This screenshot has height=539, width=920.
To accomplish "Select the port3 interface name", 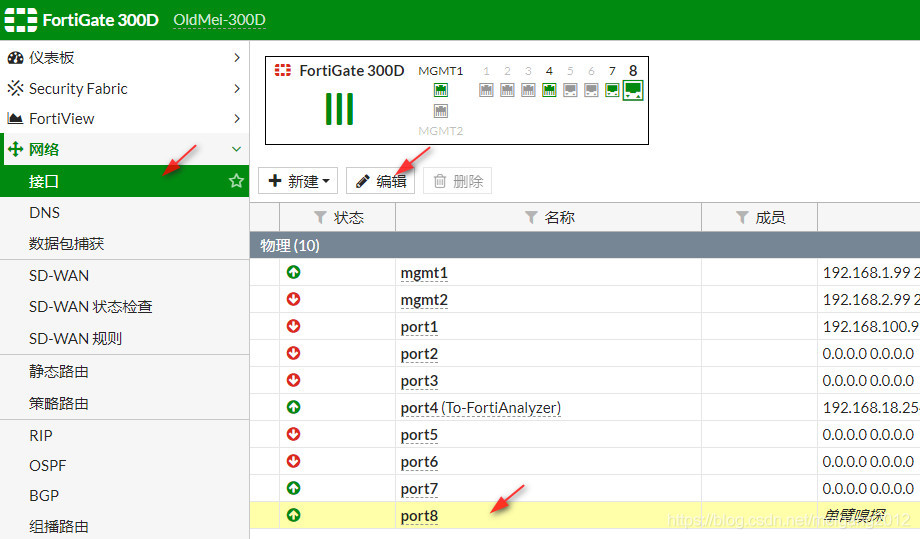I will pyautogui.click(x=419, y=381).
